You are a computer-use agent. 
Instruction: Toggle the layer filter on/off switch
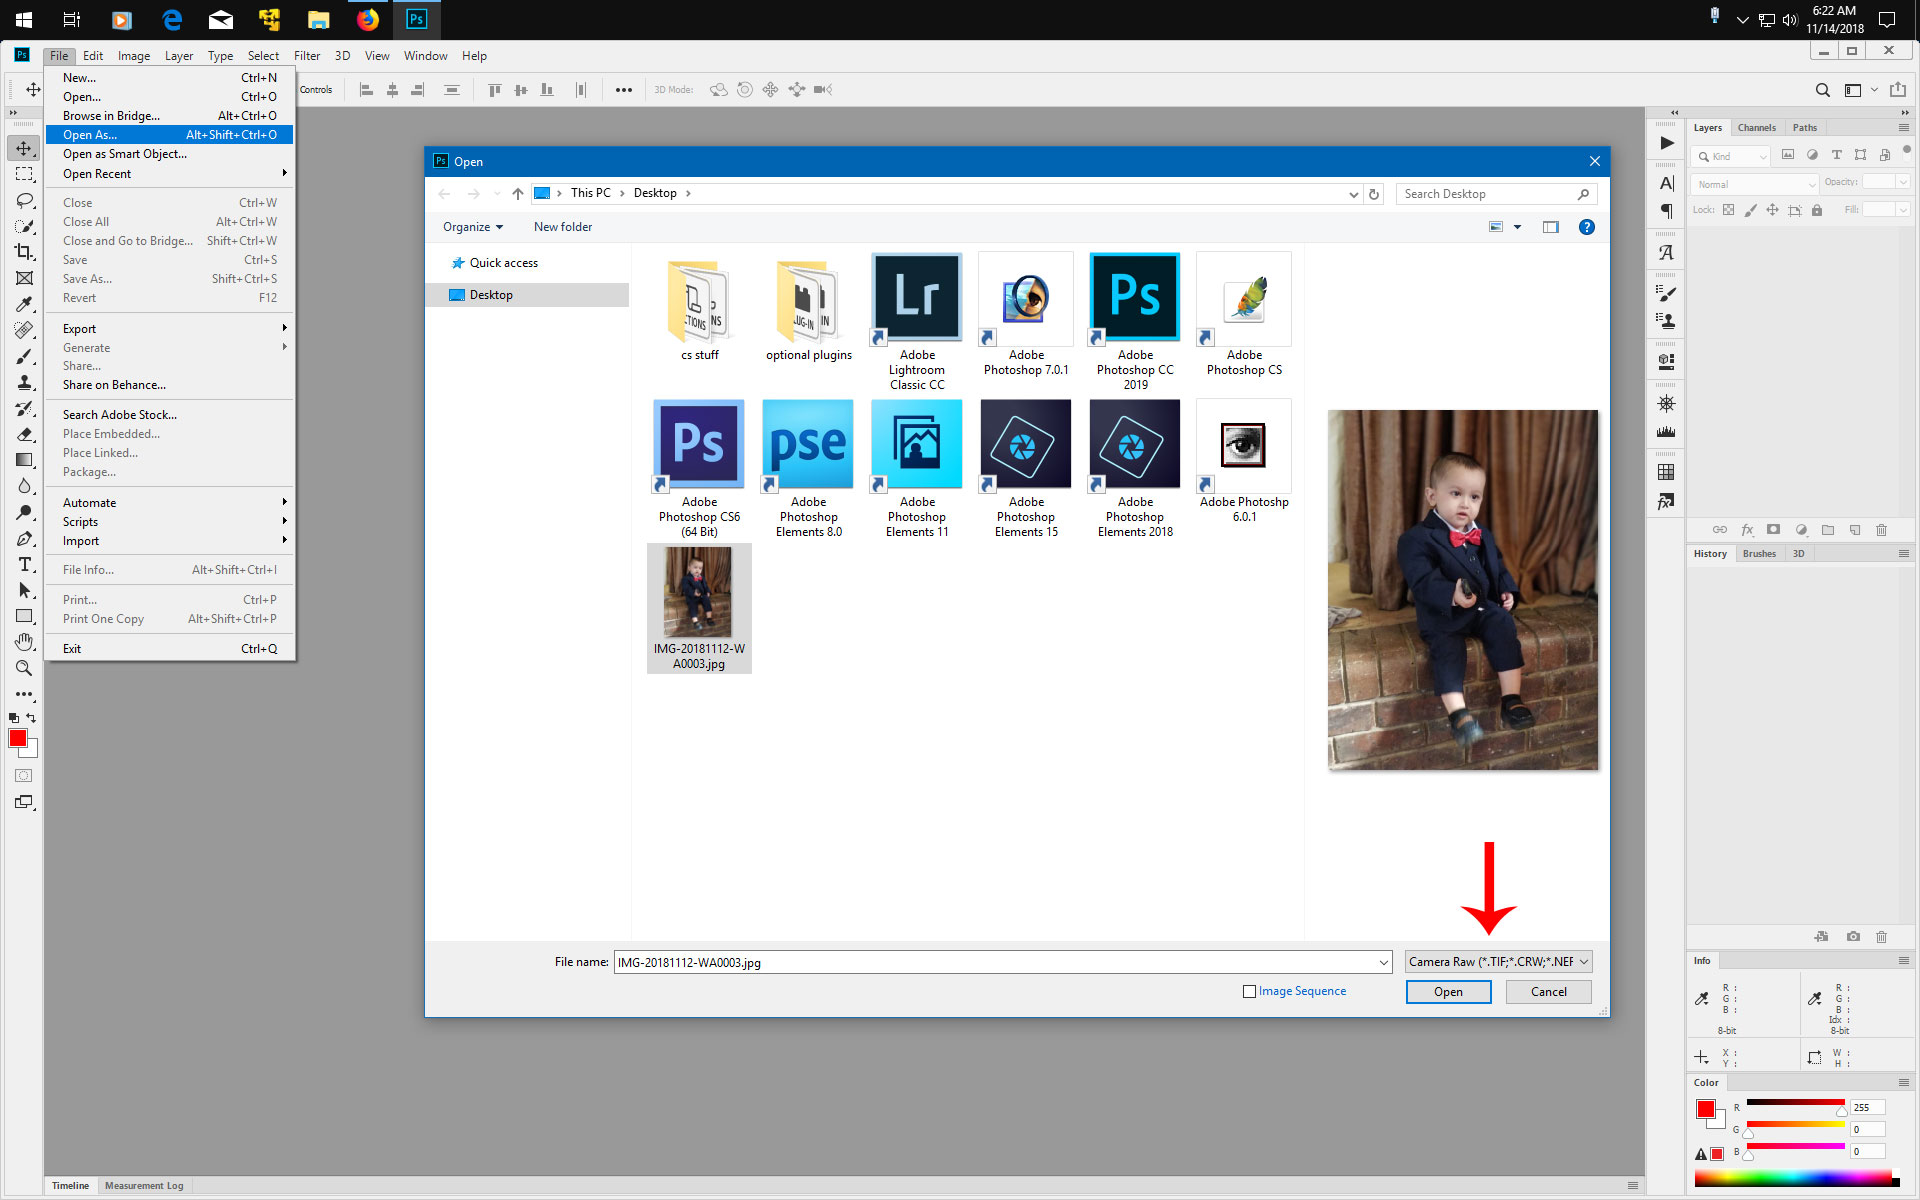coord(1906,151)
